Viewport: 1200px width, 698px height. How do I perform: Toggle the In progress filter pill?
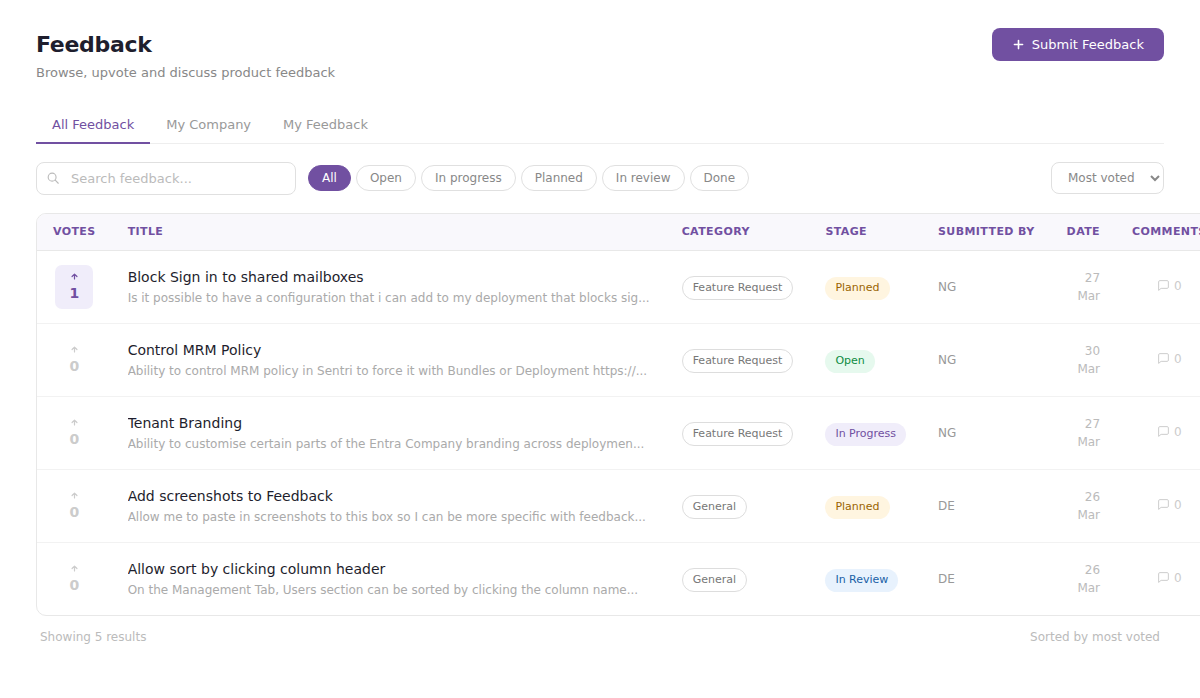pos(468,178)
